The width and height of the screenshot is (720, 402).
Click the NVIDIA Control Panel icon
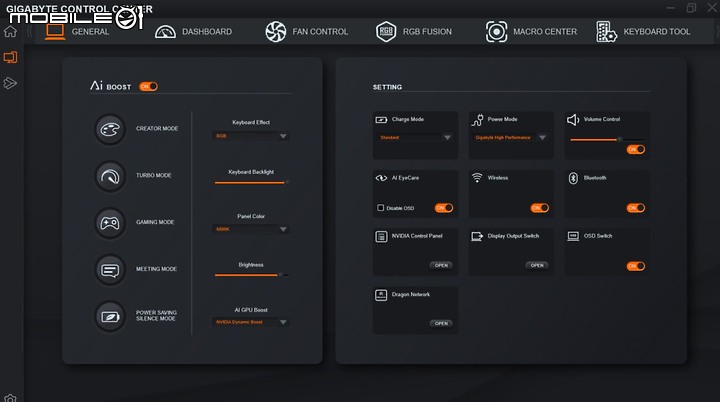pyautogui.click(x=381, y=237)
